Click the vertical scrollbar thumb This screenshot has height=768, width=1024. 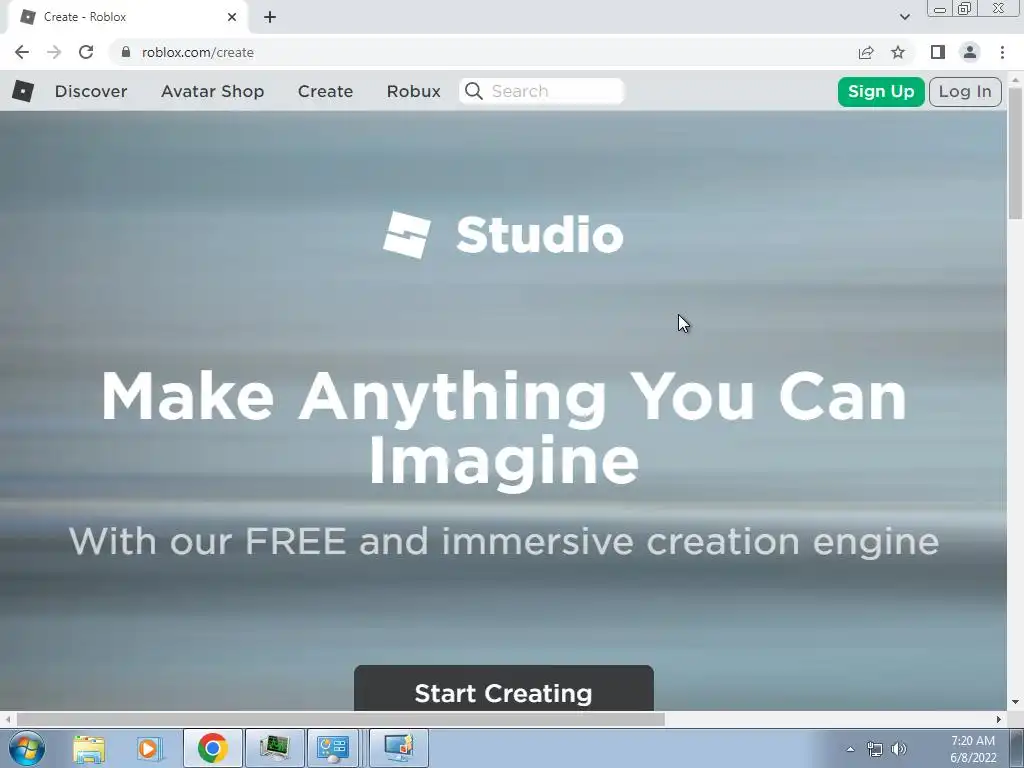click(x=1015, y=153)
